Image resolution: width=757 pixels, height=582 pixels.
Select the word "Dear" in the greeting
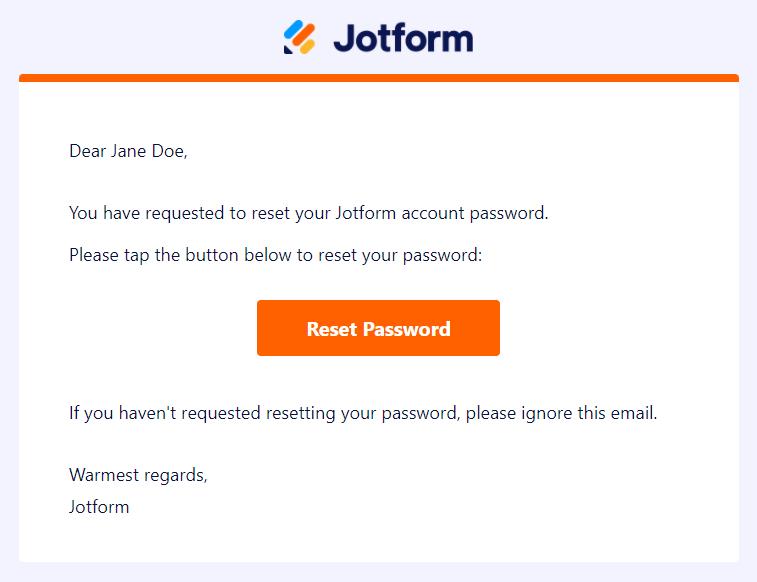click(87, 151)
